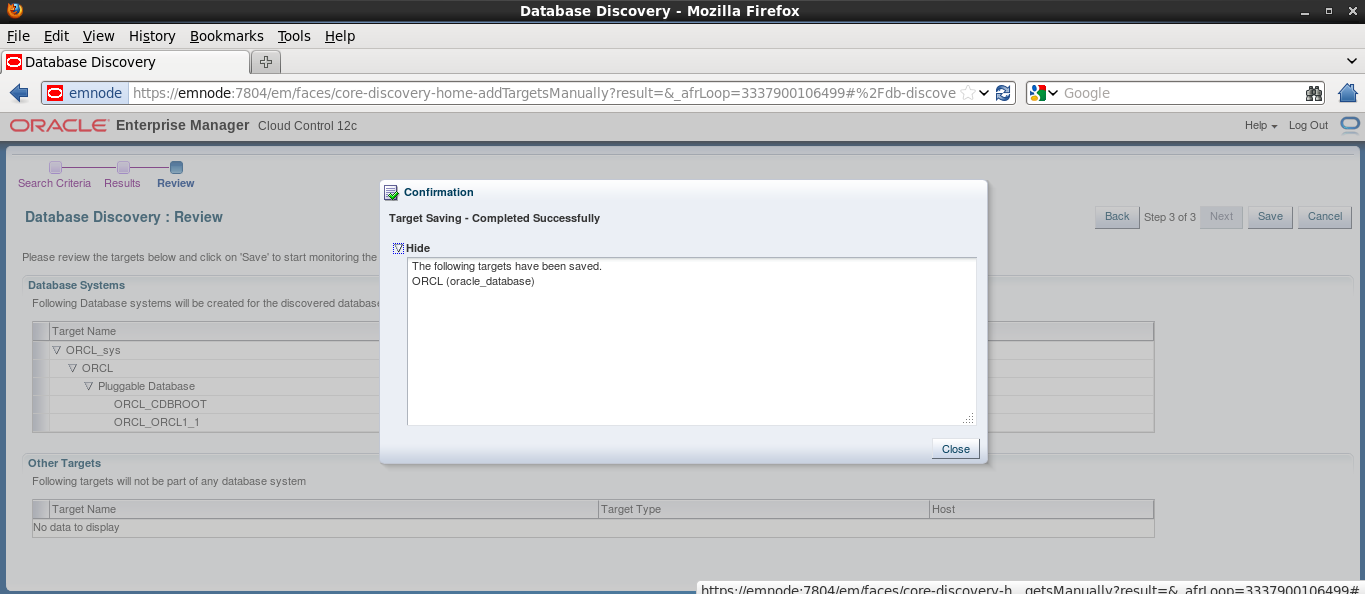Click the Save button
Screen dimensions: 1365x594
1270,217
